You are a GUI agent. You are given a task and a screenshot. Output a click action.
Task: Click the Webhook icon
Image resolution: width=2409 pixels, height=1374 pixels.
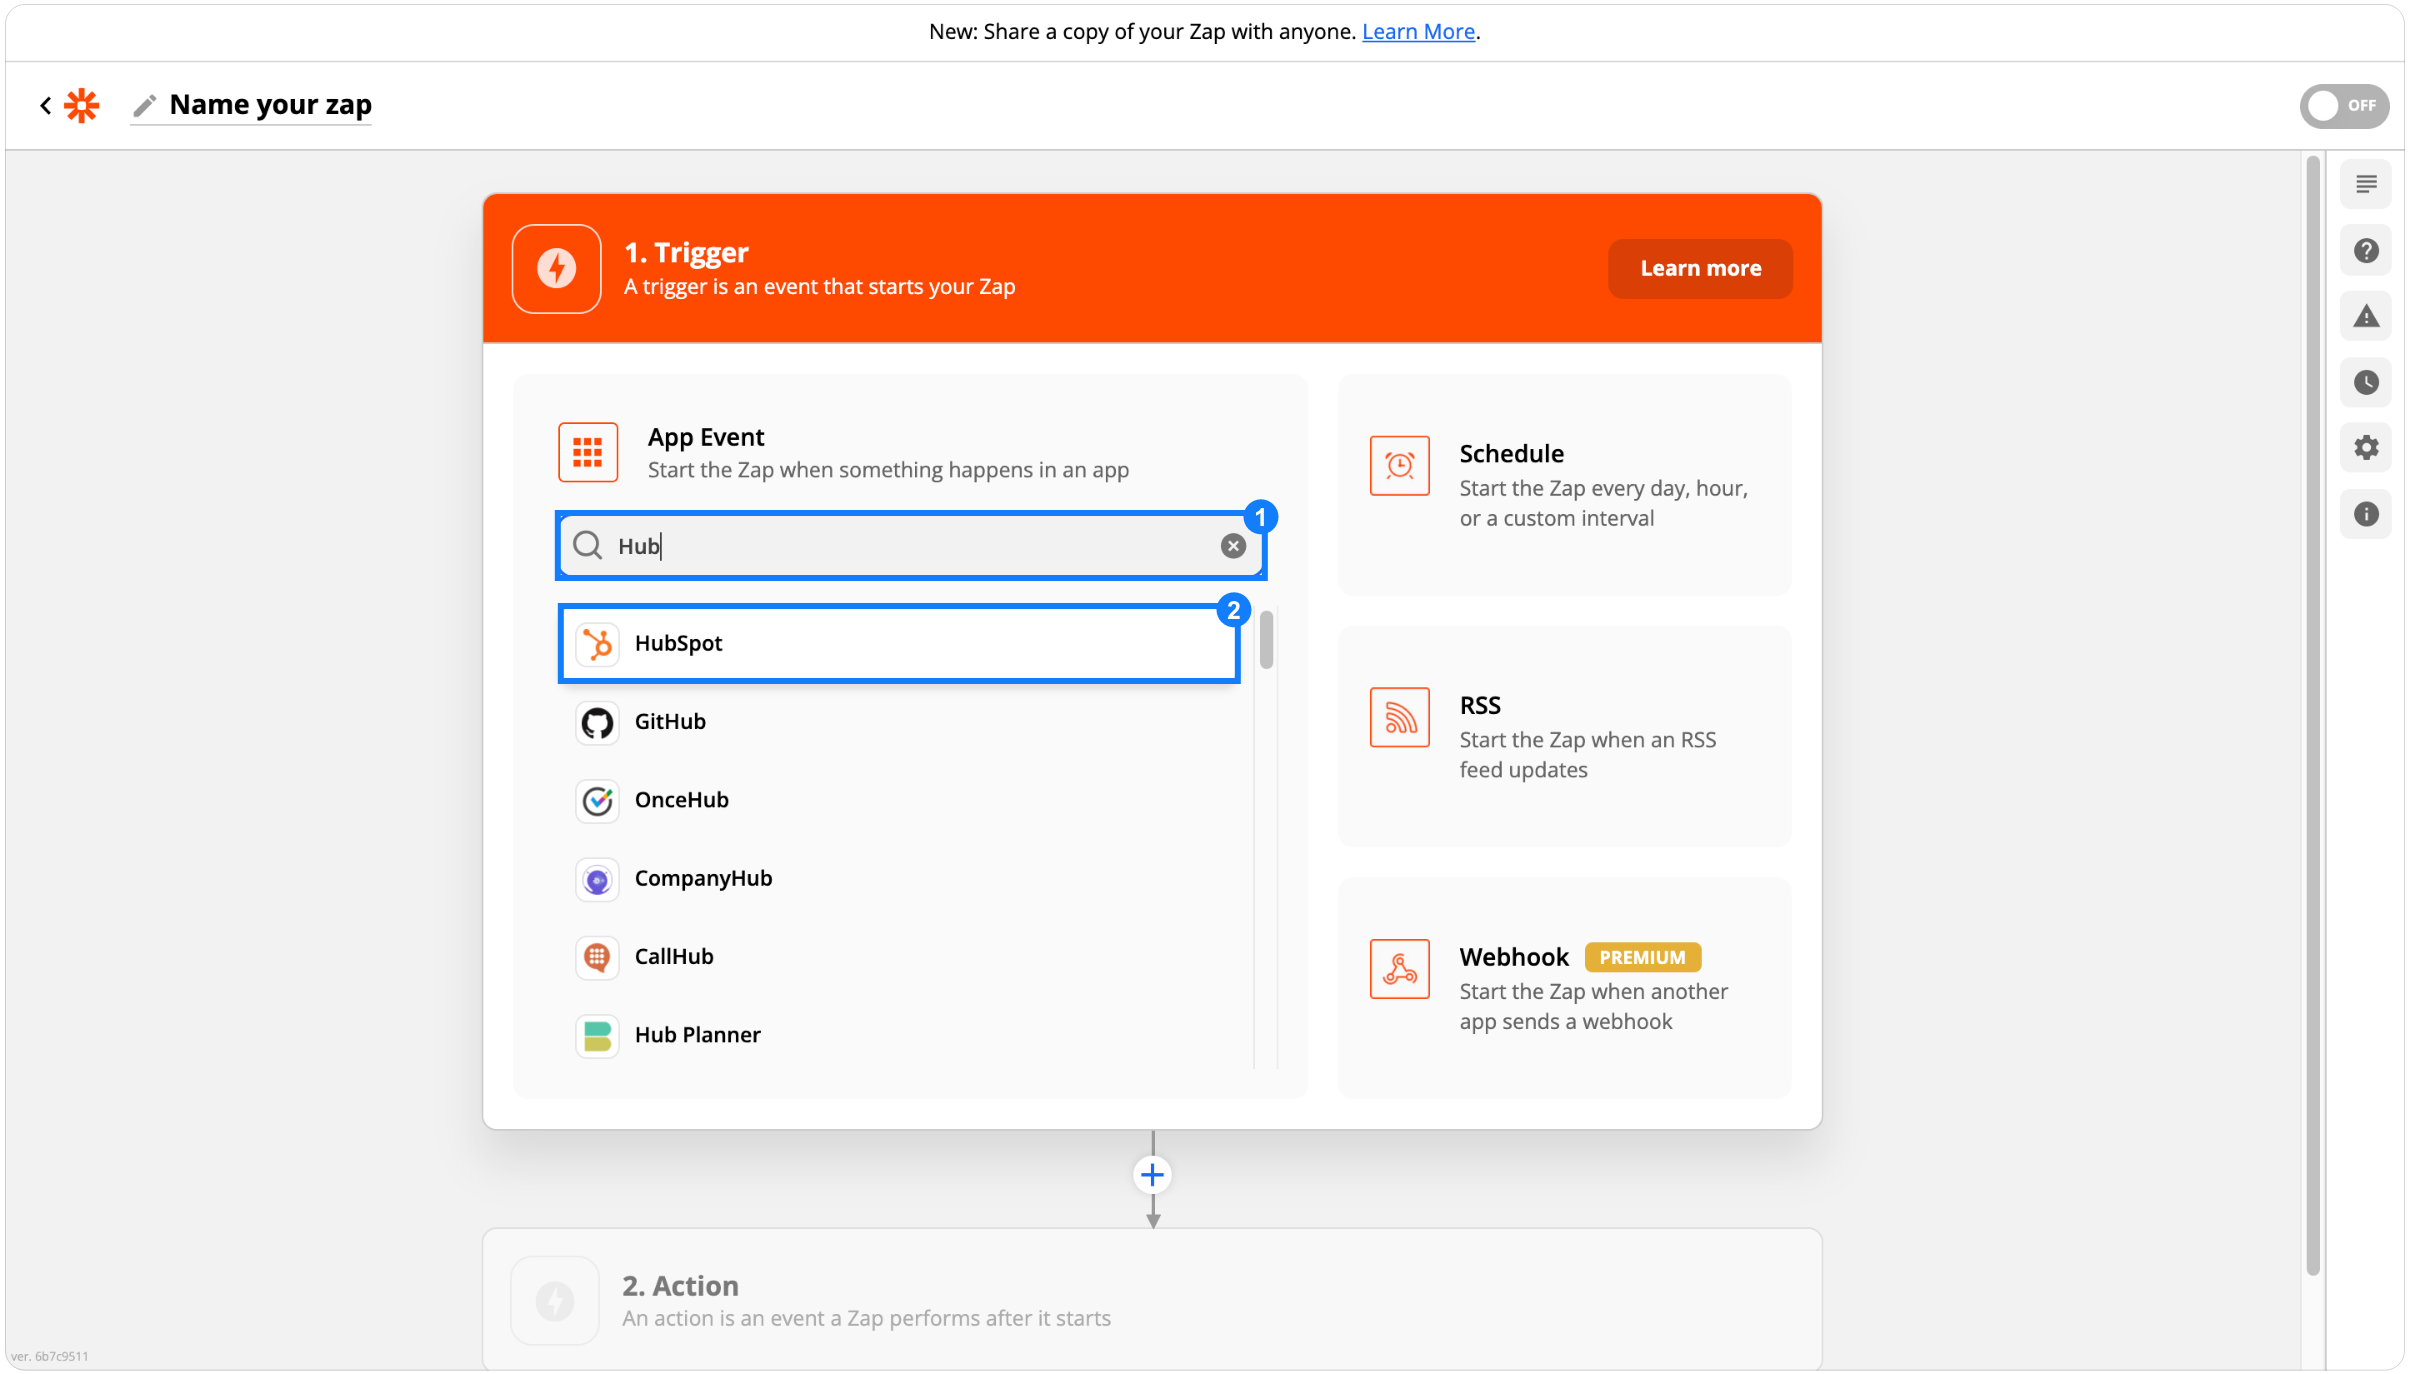tap(1399, 969)
